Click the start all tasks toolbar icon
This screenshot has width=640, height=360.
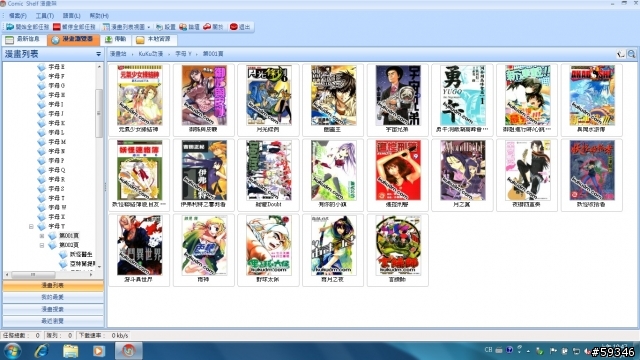pos(10,27)
